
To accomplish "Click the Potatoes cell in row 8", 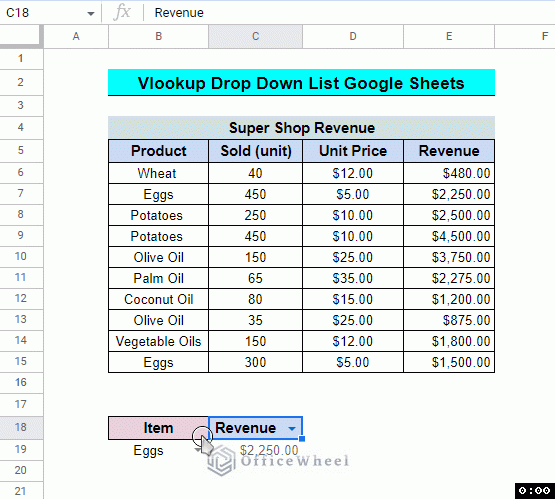I will coord(158,215).
